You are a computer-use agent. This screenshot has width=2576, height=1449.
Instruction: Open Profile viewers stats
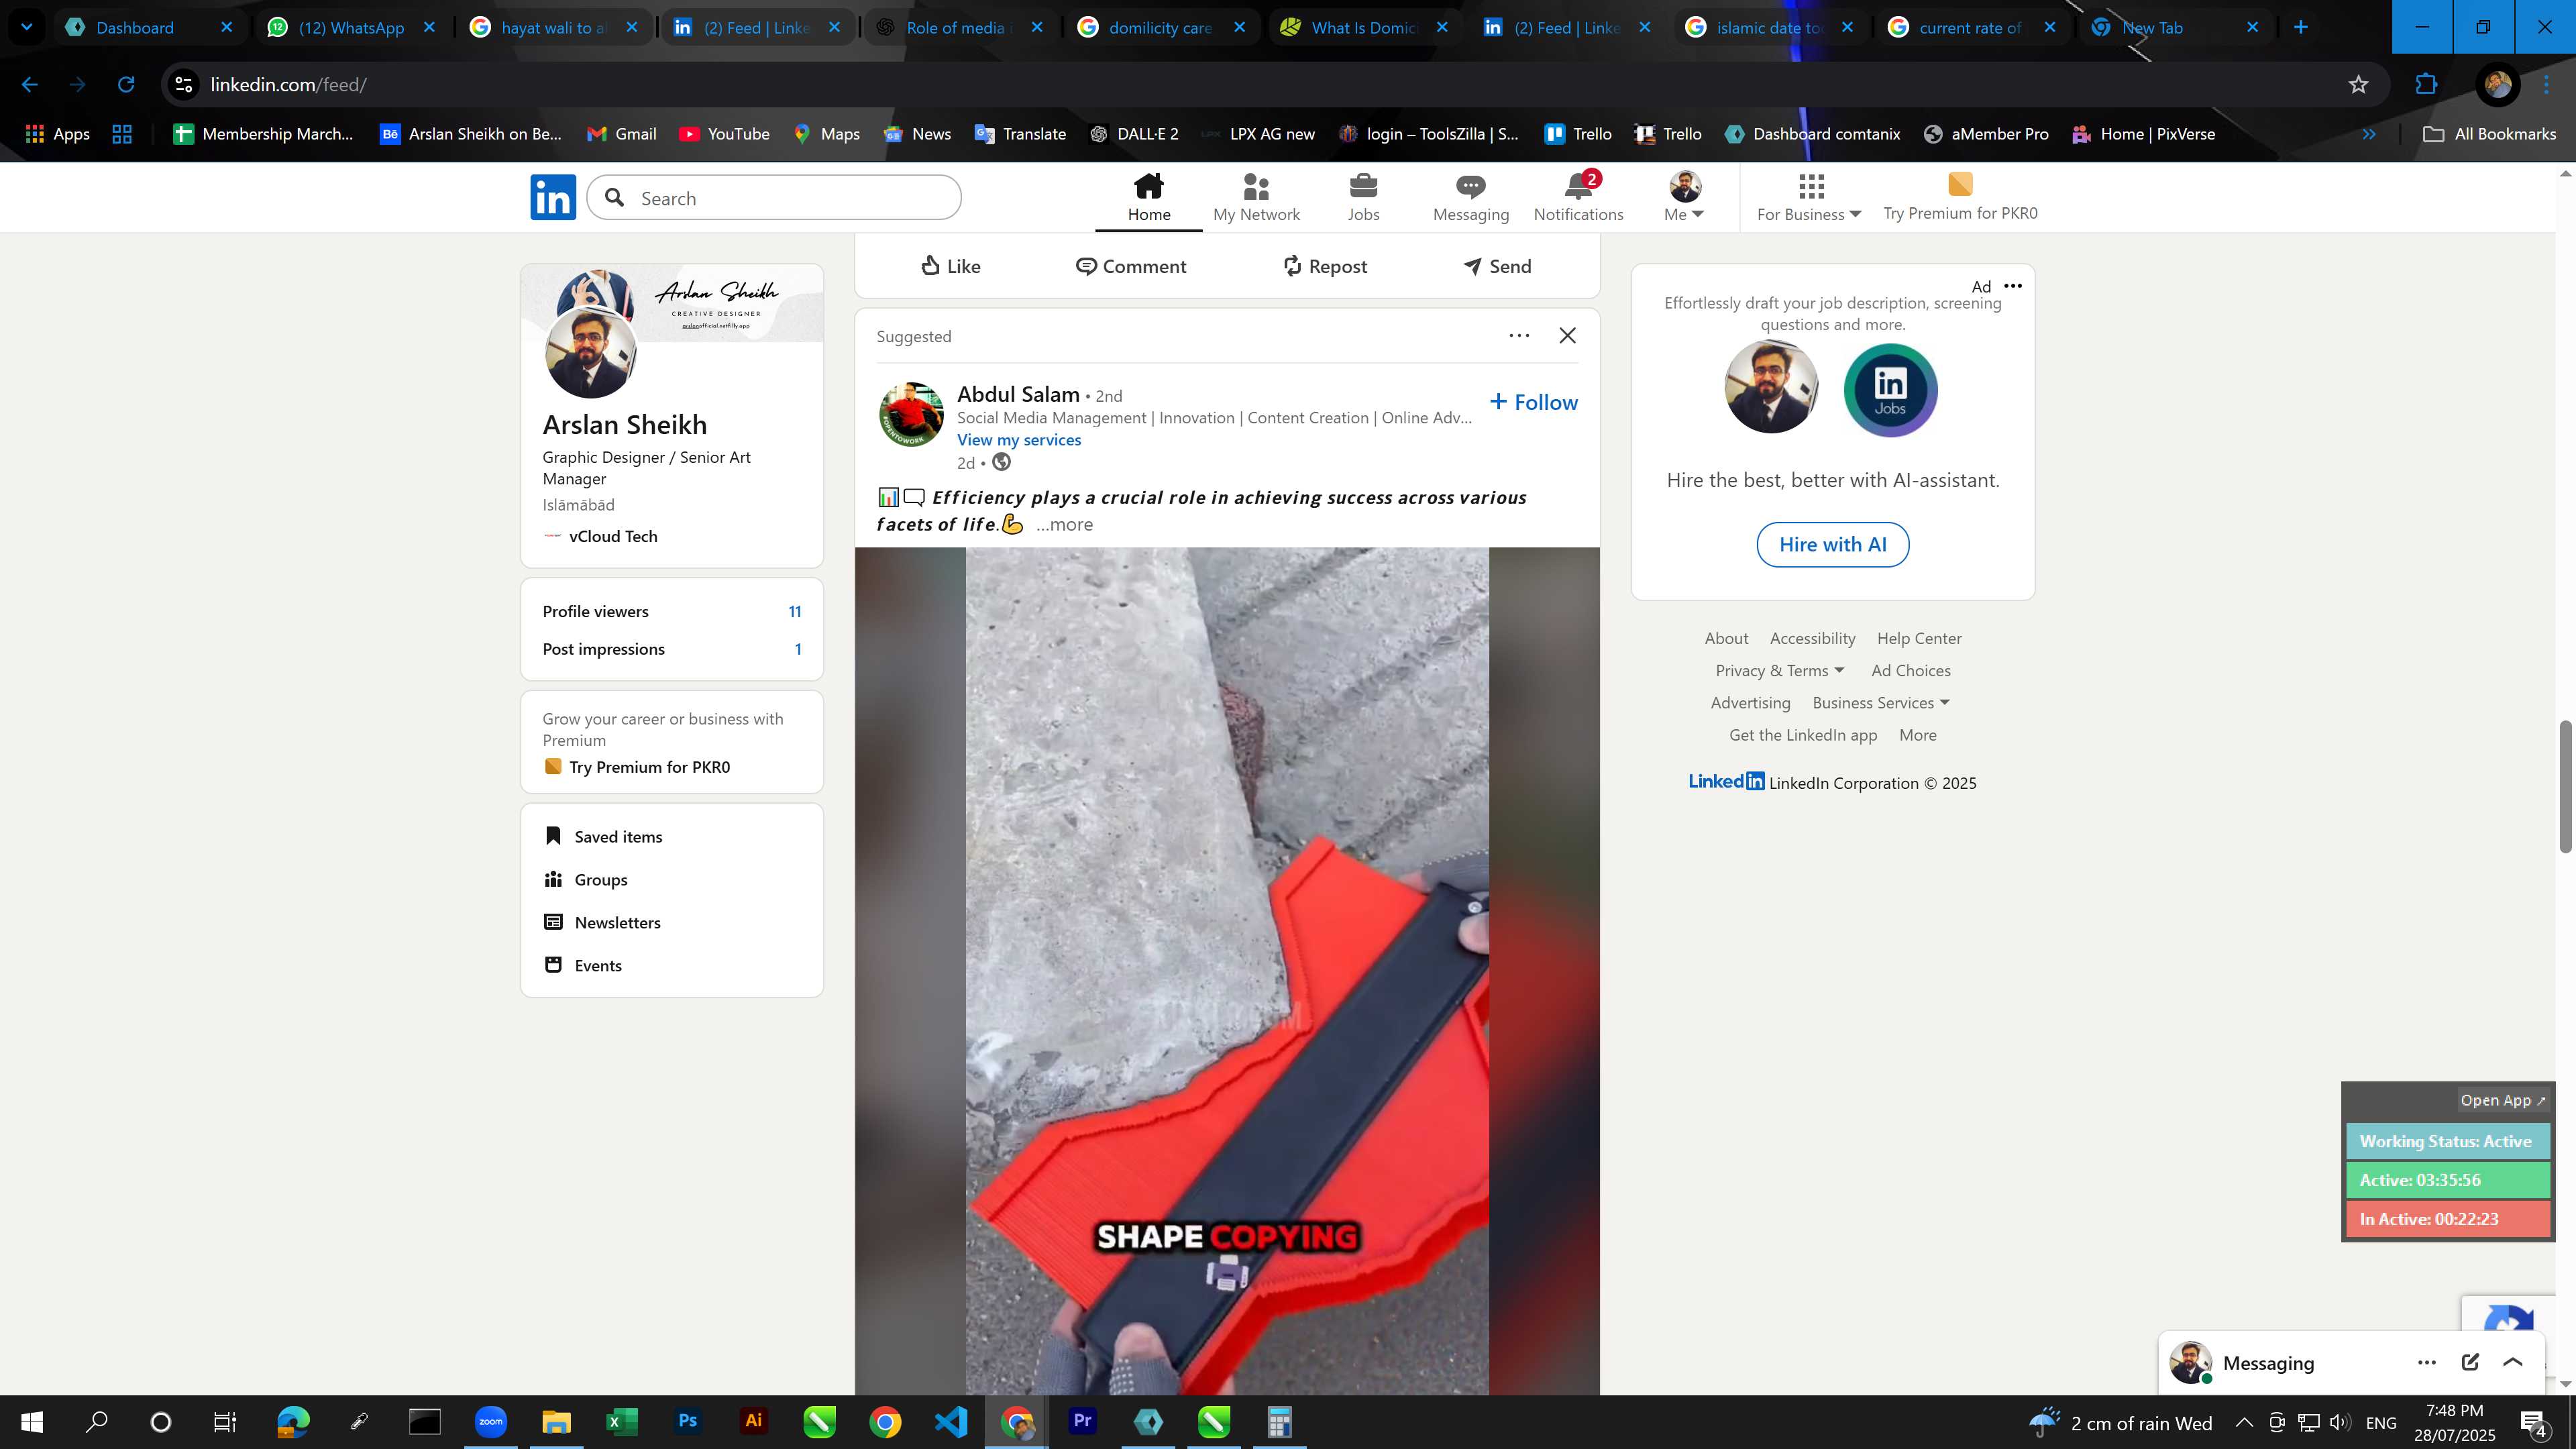click(x=671, y=611)
